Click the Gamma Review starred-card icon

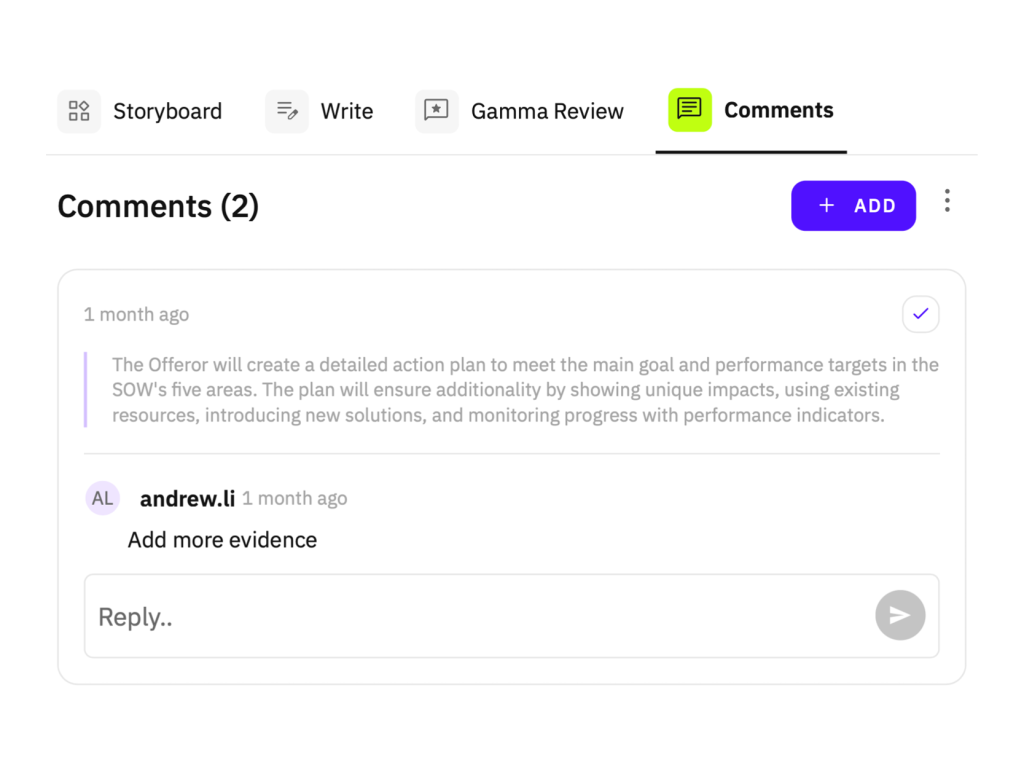tap(436, 111)
